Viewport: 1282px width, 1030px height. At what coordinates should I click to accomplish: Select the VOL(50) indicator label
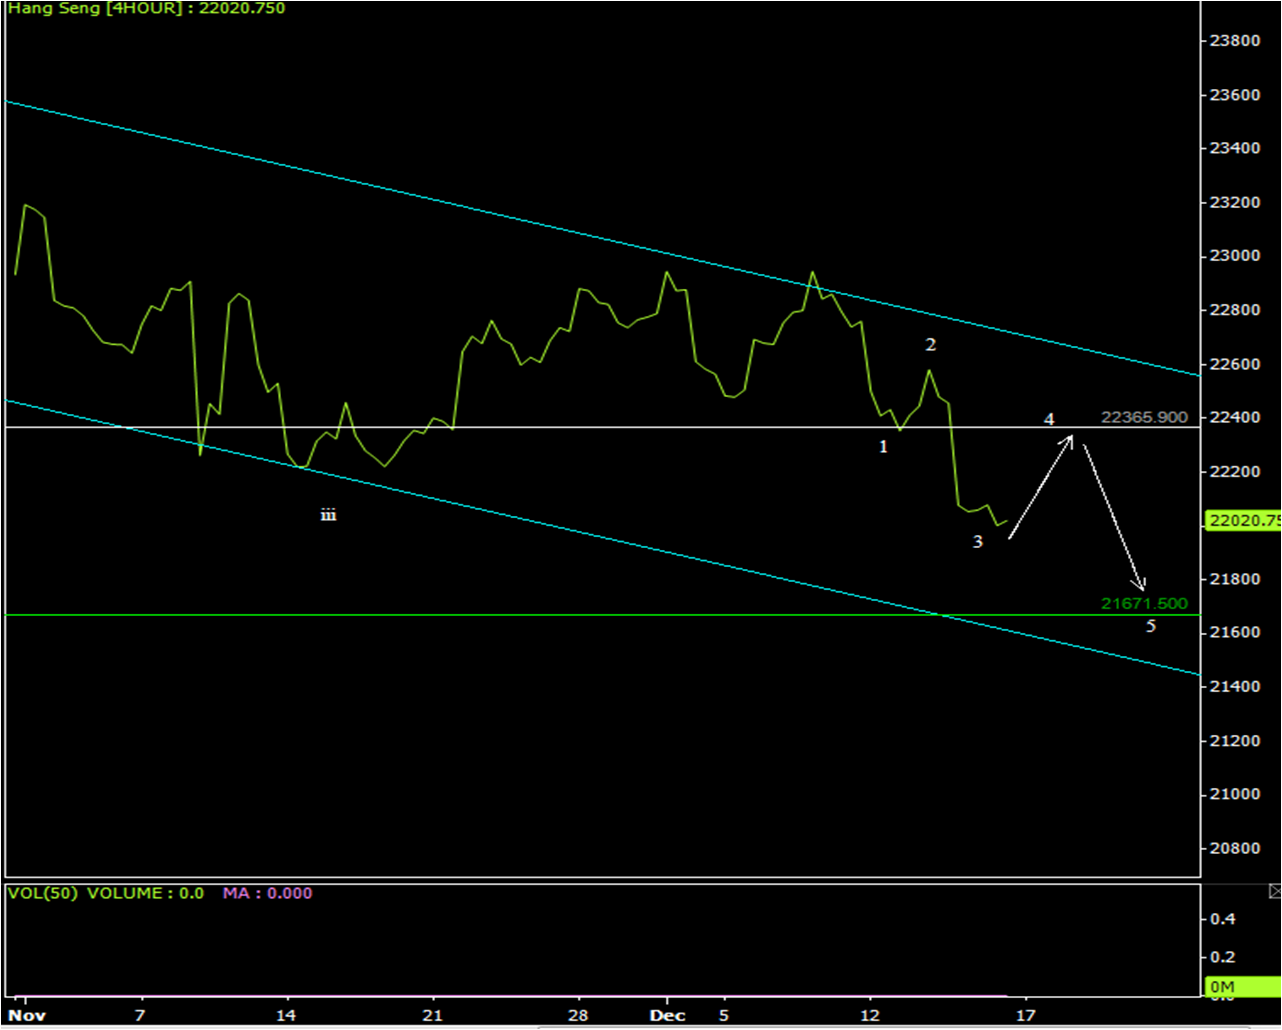pyautogui.click(x=42, y=893)
